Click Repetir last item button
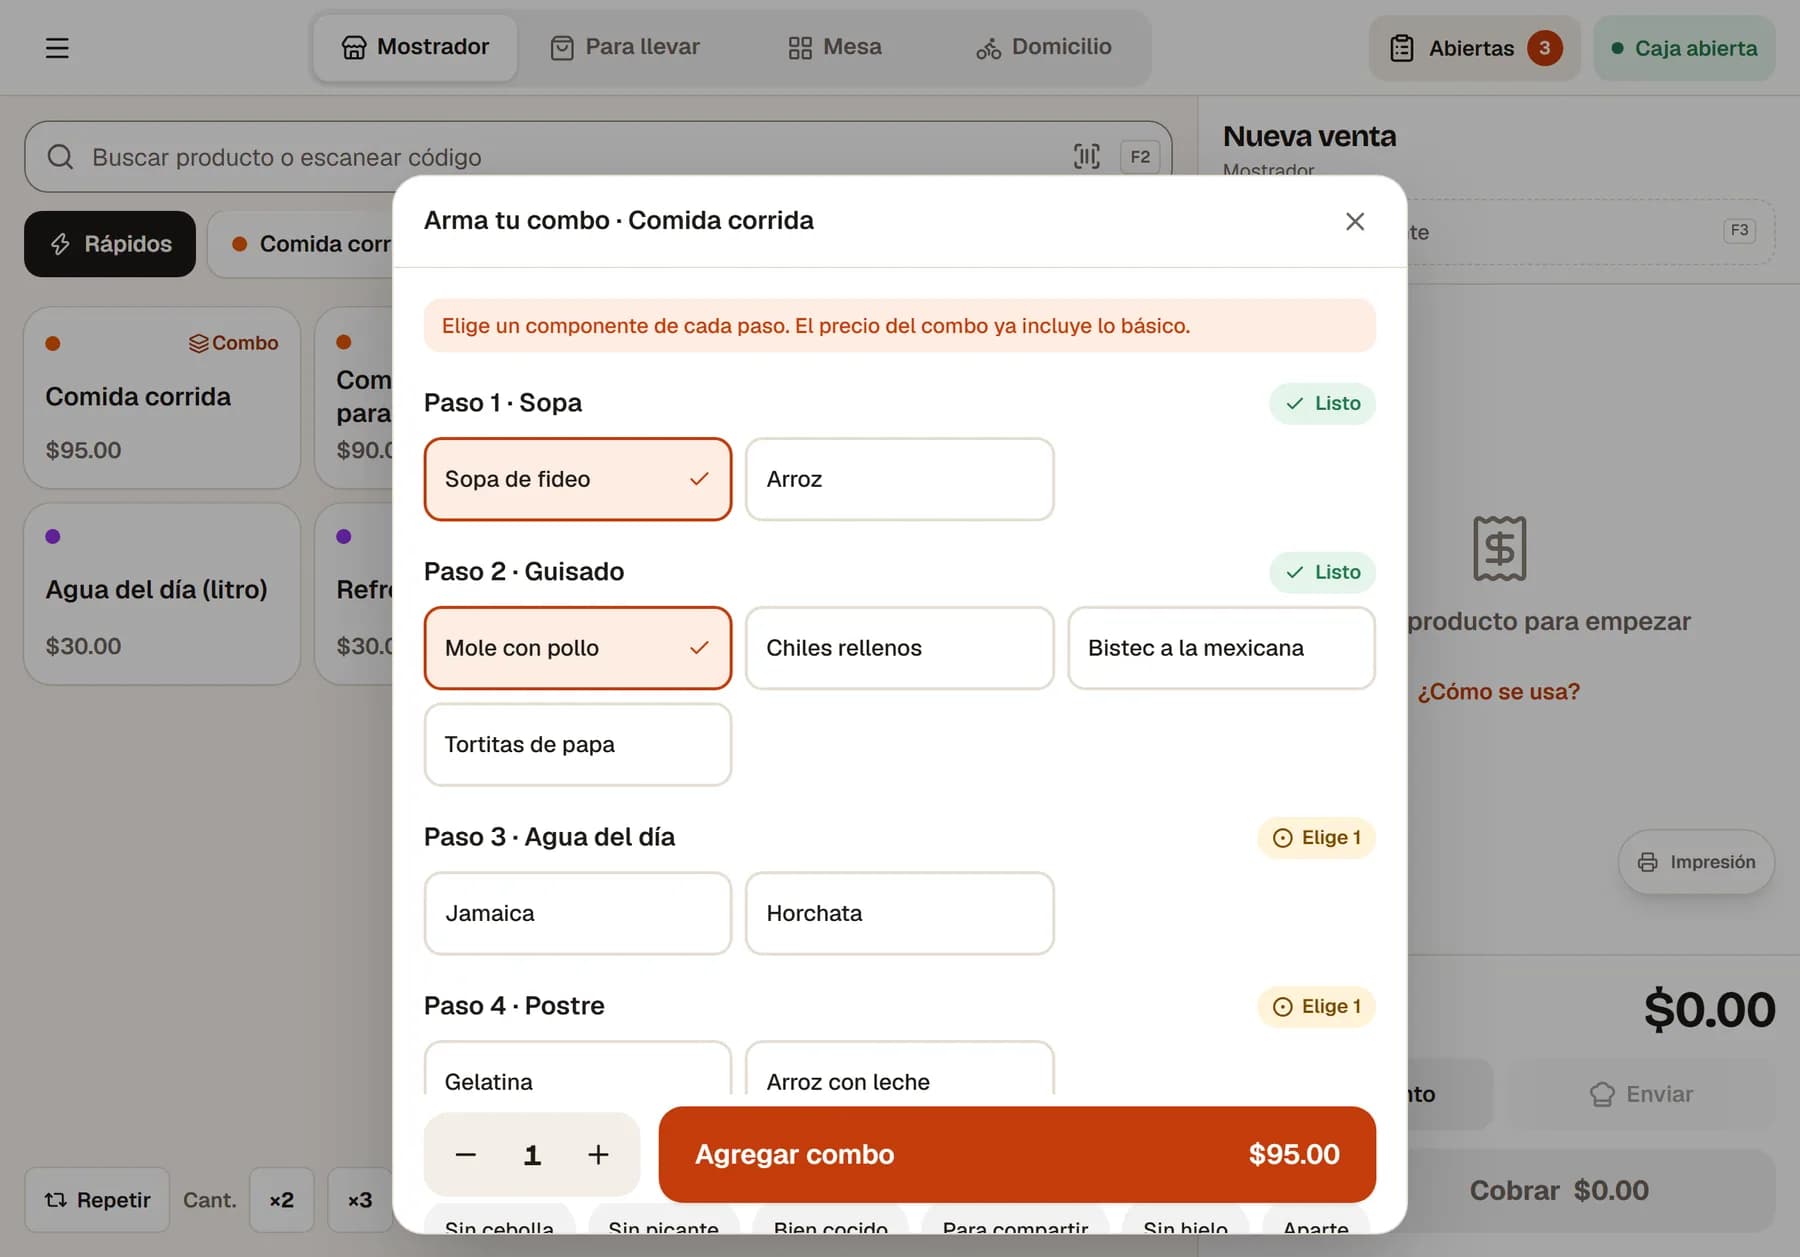This screenshot has height=1257, width=1800. [97, 1200]
